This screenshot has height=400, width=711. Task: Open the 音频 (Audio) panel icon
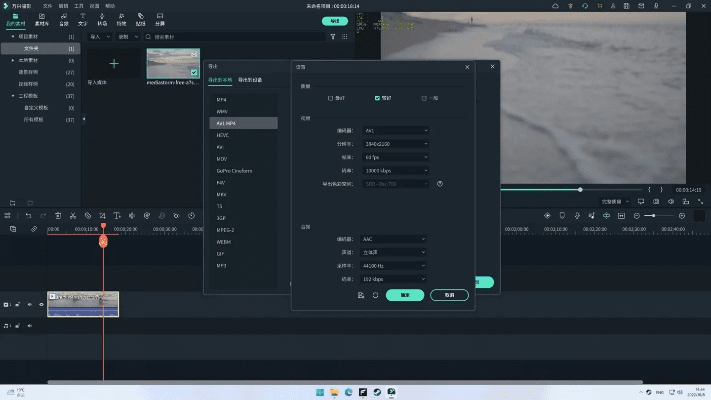tap(64, 18)
